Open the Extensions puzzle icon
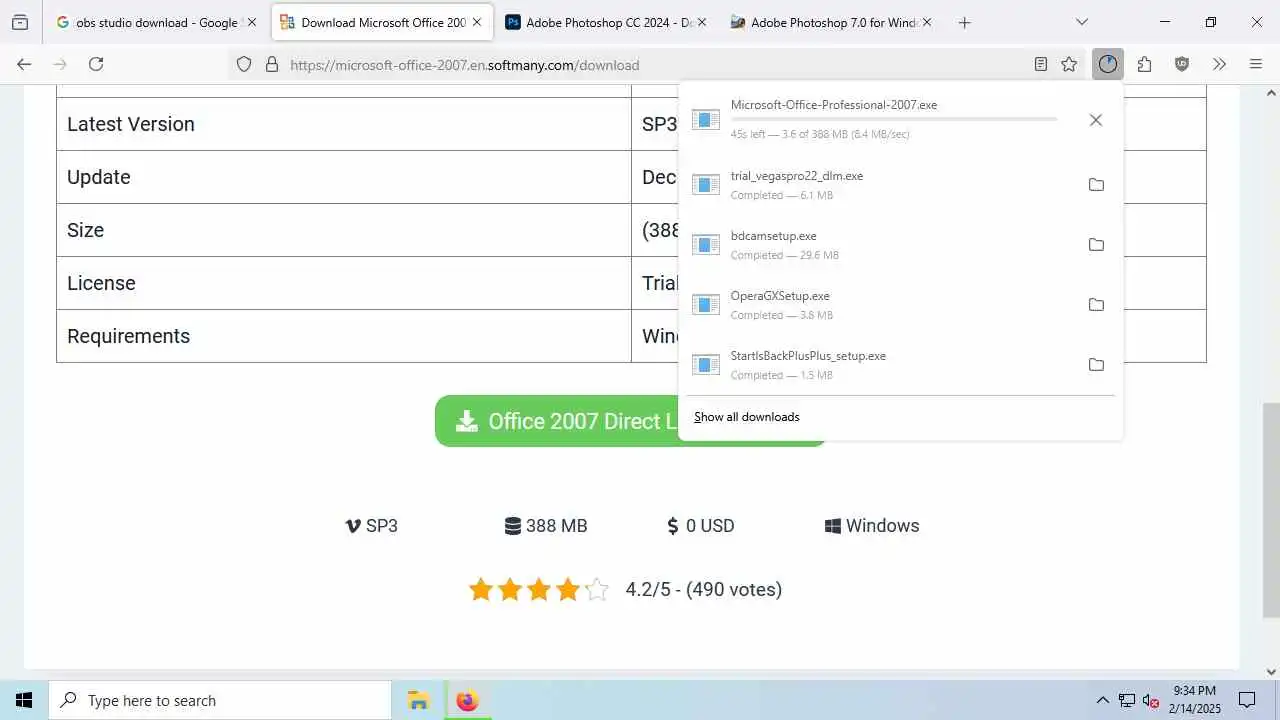Viewport: 1280px width, 720px height. (1144, 64)
